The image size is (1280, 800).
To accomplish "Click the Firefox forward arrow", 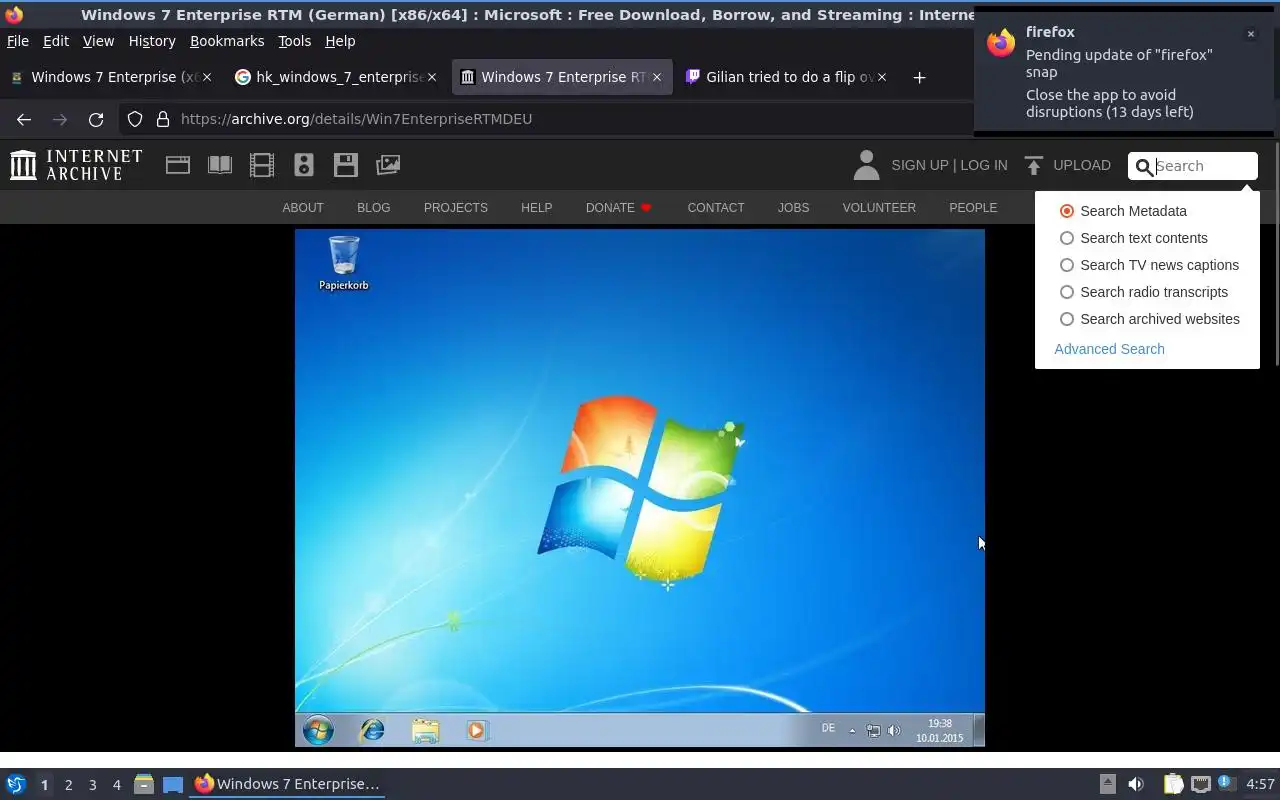I will pos(60,119).
